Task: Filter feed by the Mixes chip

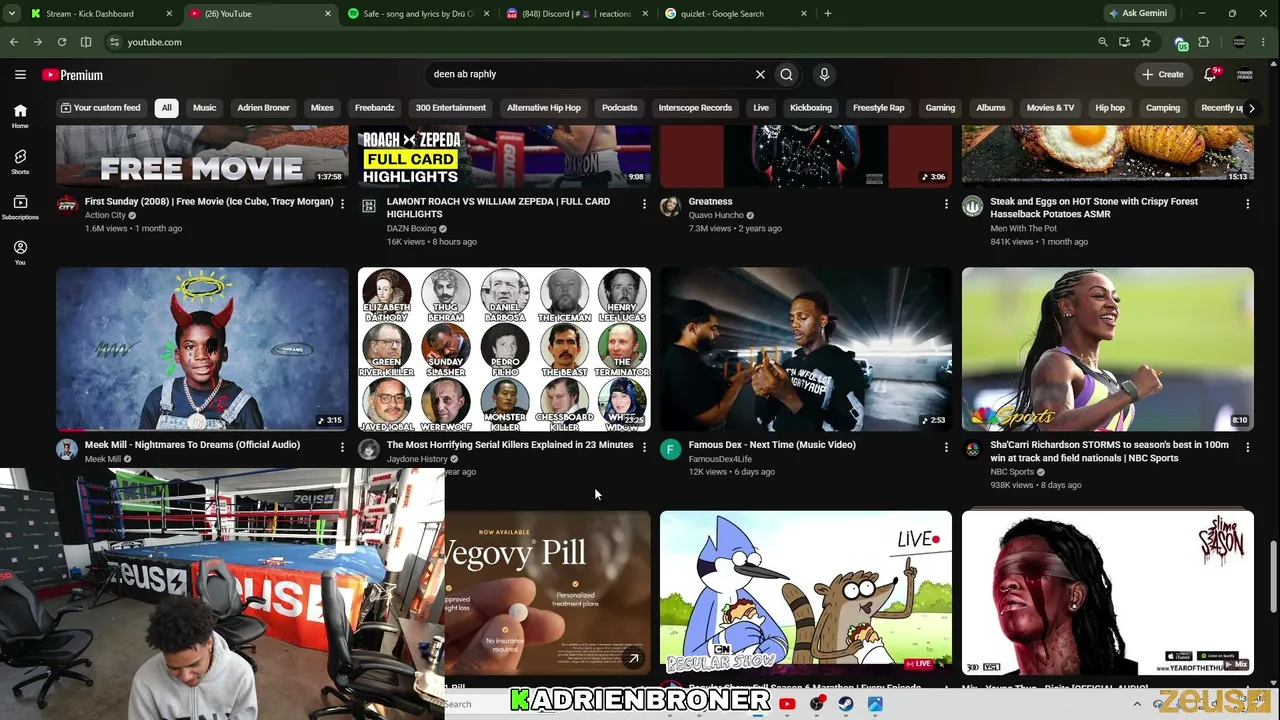Action: coord(322,108)
